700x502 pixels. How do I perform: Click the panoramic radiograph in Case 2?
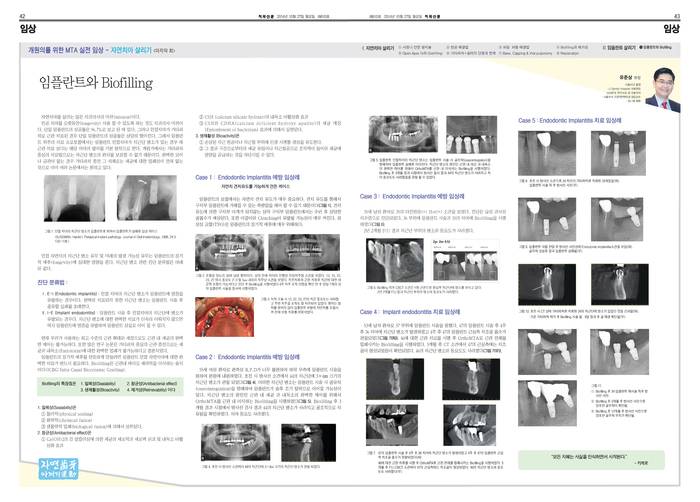coord(236,443)
